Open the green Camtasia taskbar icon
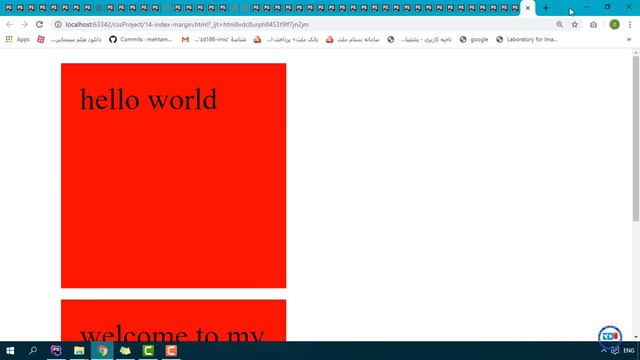Screen dimensions: 640x360 (148, 351)
